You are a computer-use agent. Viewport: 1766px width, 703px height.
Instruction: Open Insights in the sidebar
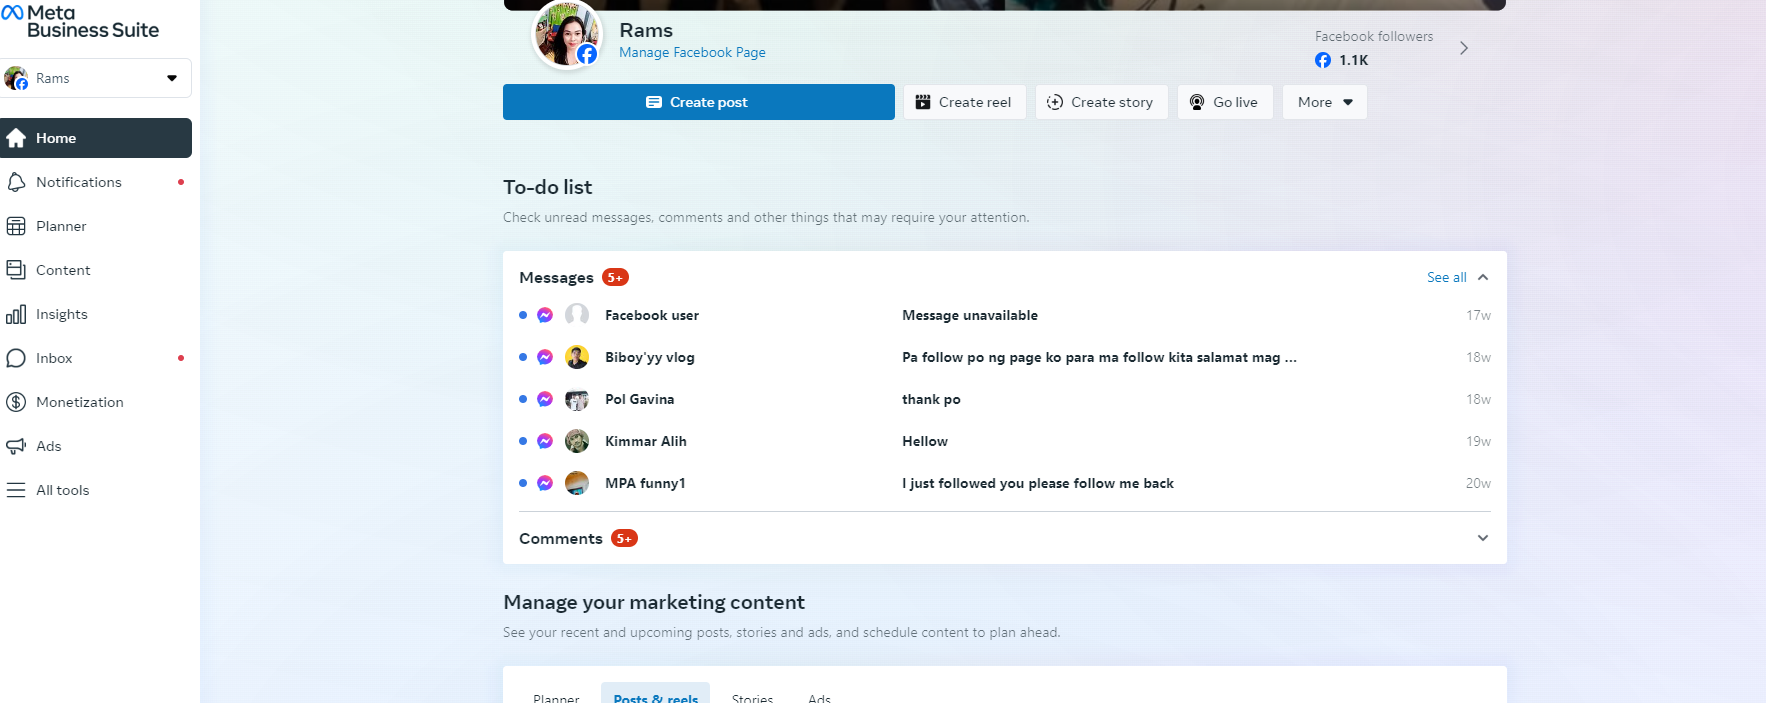(96, 314)
